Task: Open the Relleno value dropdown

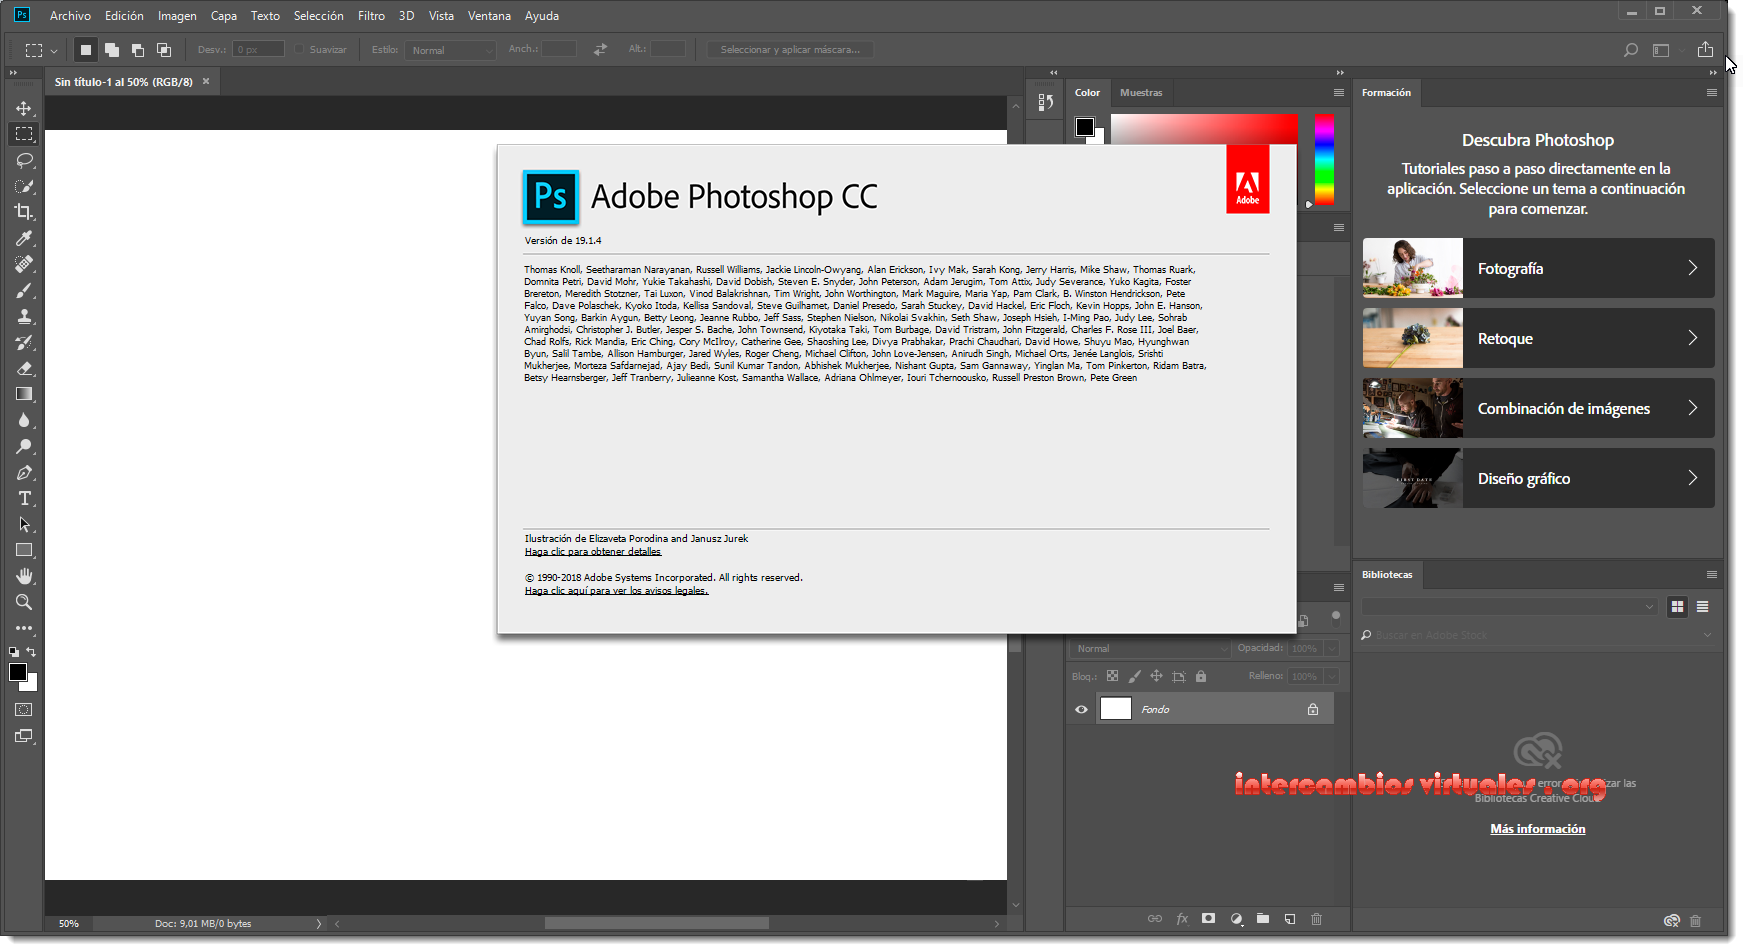Action: 1332,677
